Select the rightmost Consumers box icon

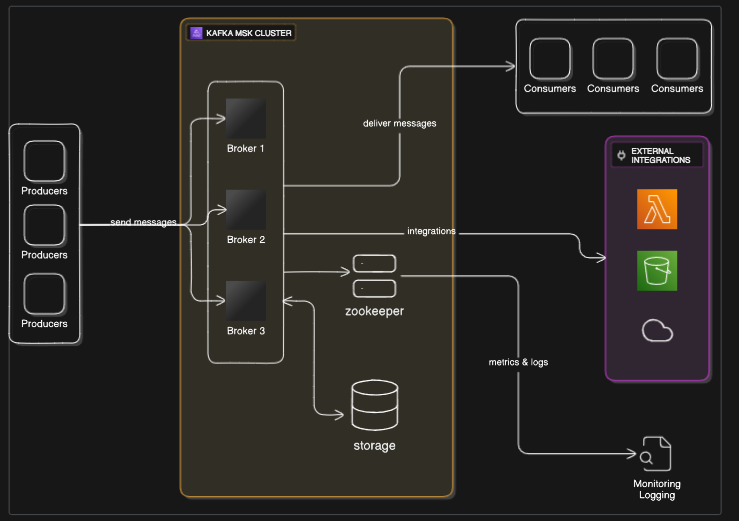coord(677,59)
